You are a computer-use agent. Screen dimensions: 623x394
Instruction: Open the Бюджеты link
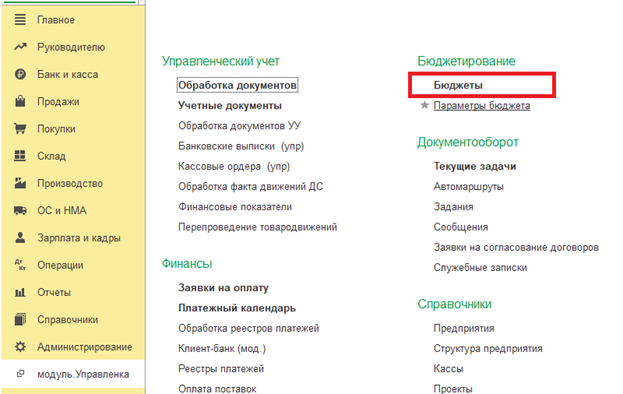pos(458,85)
